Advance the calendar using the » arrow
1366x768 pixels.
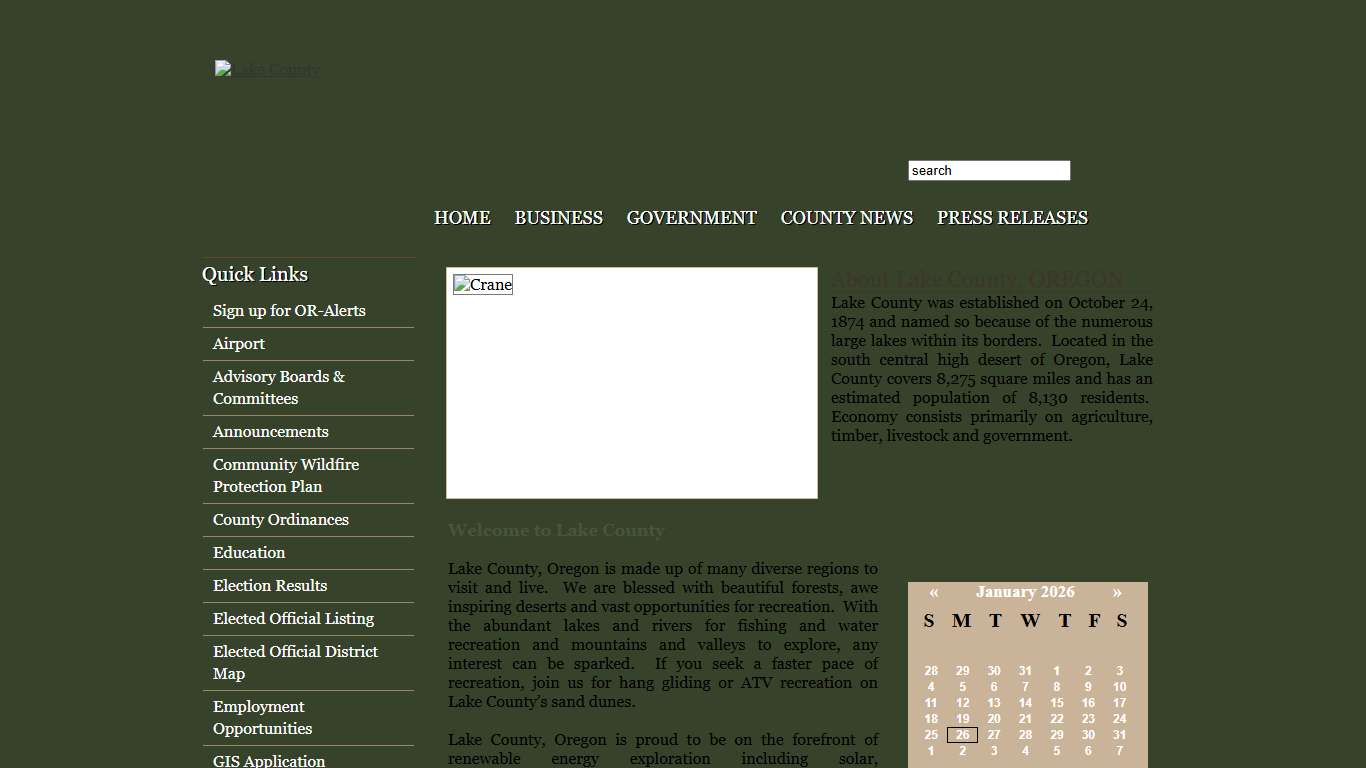(1117, 591)
